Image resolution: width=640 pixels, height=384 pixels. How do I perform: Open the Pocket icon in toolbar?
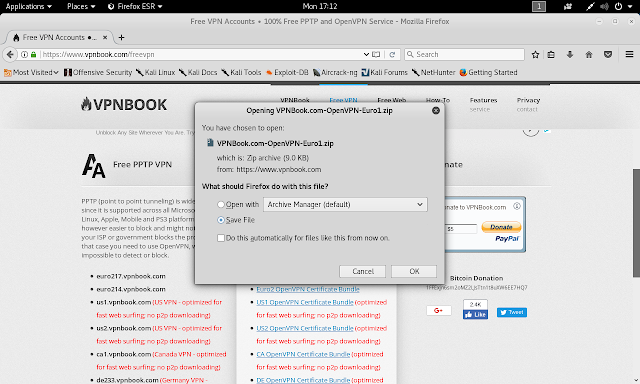(608, 54)
